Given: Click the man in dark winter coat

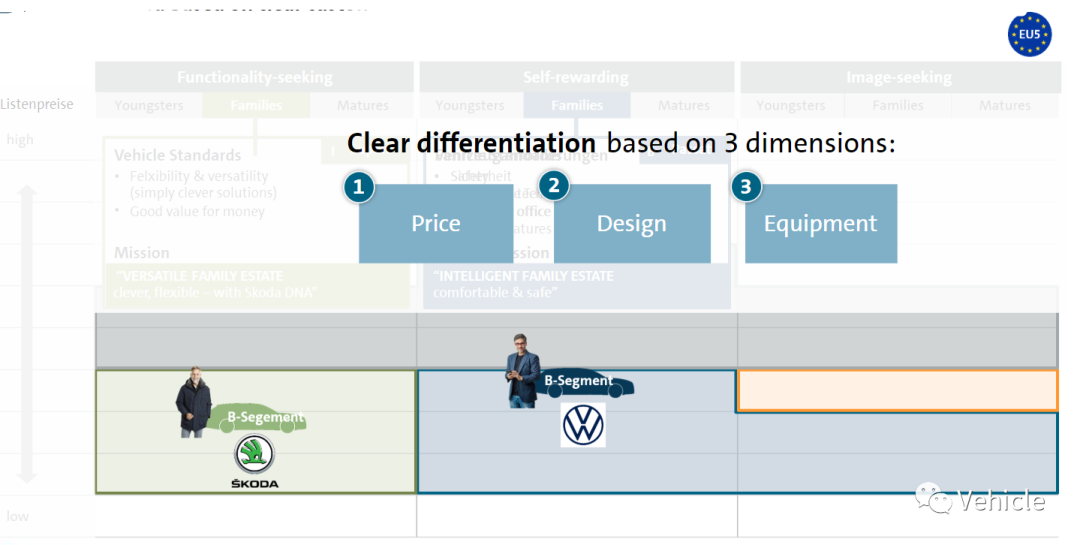Looking at the screenshot, I should 194,402.
